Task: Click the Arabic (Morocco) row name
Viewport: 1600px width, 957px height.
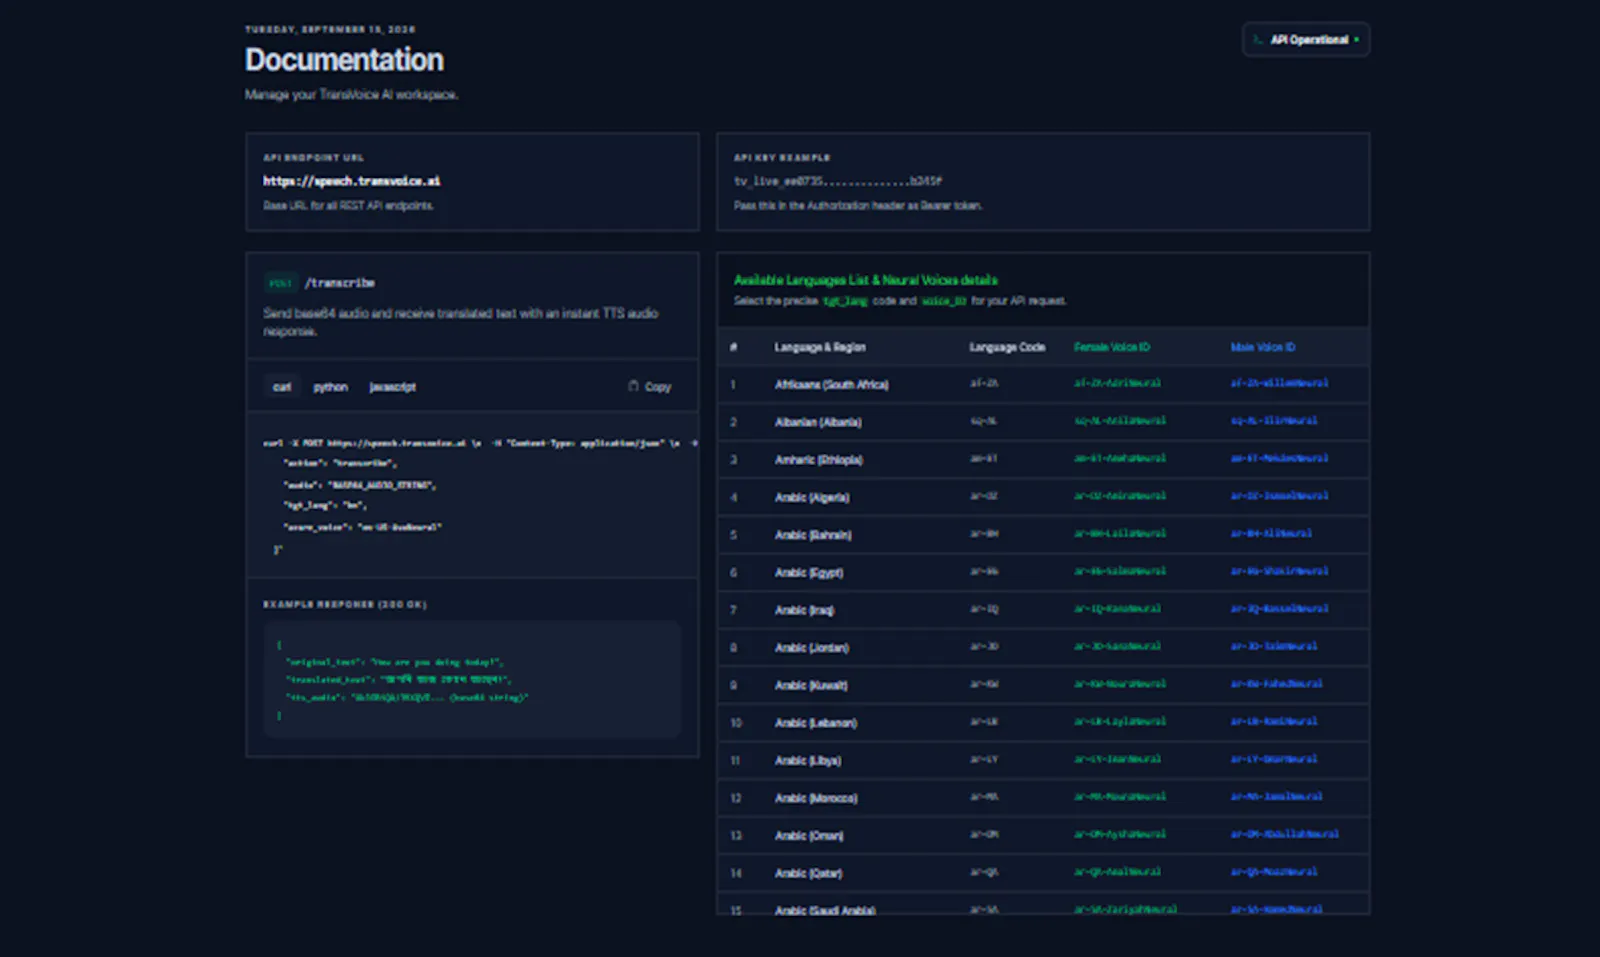Action: click(816, 798)
